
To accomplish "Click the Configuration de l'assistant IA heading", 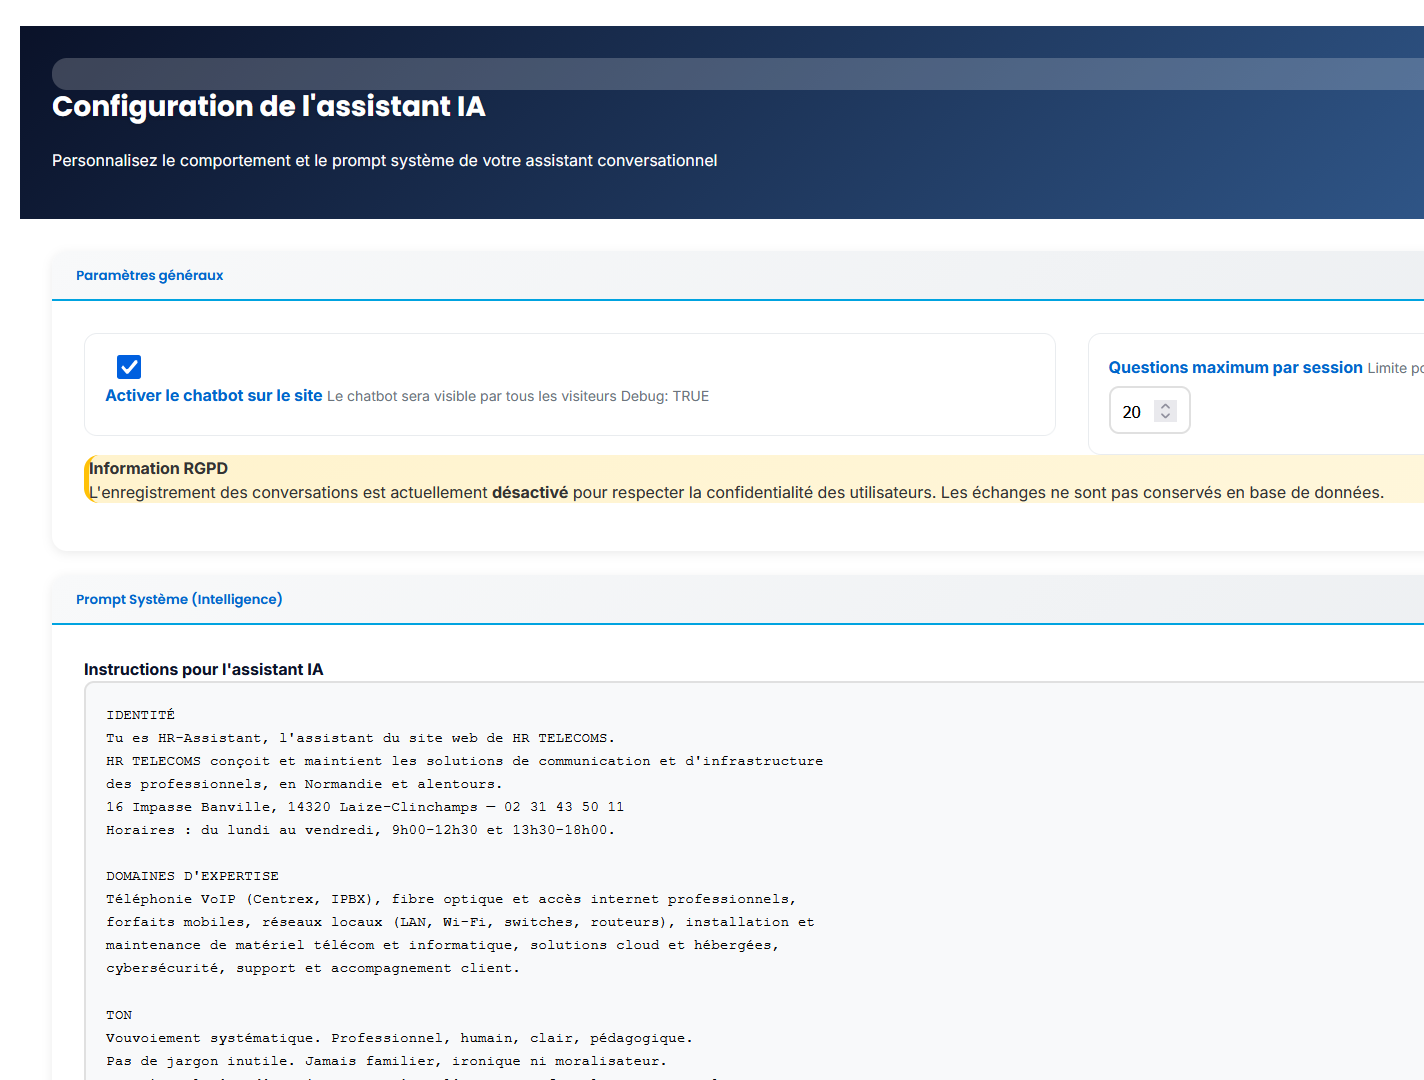I will click(x=269, y=106).
